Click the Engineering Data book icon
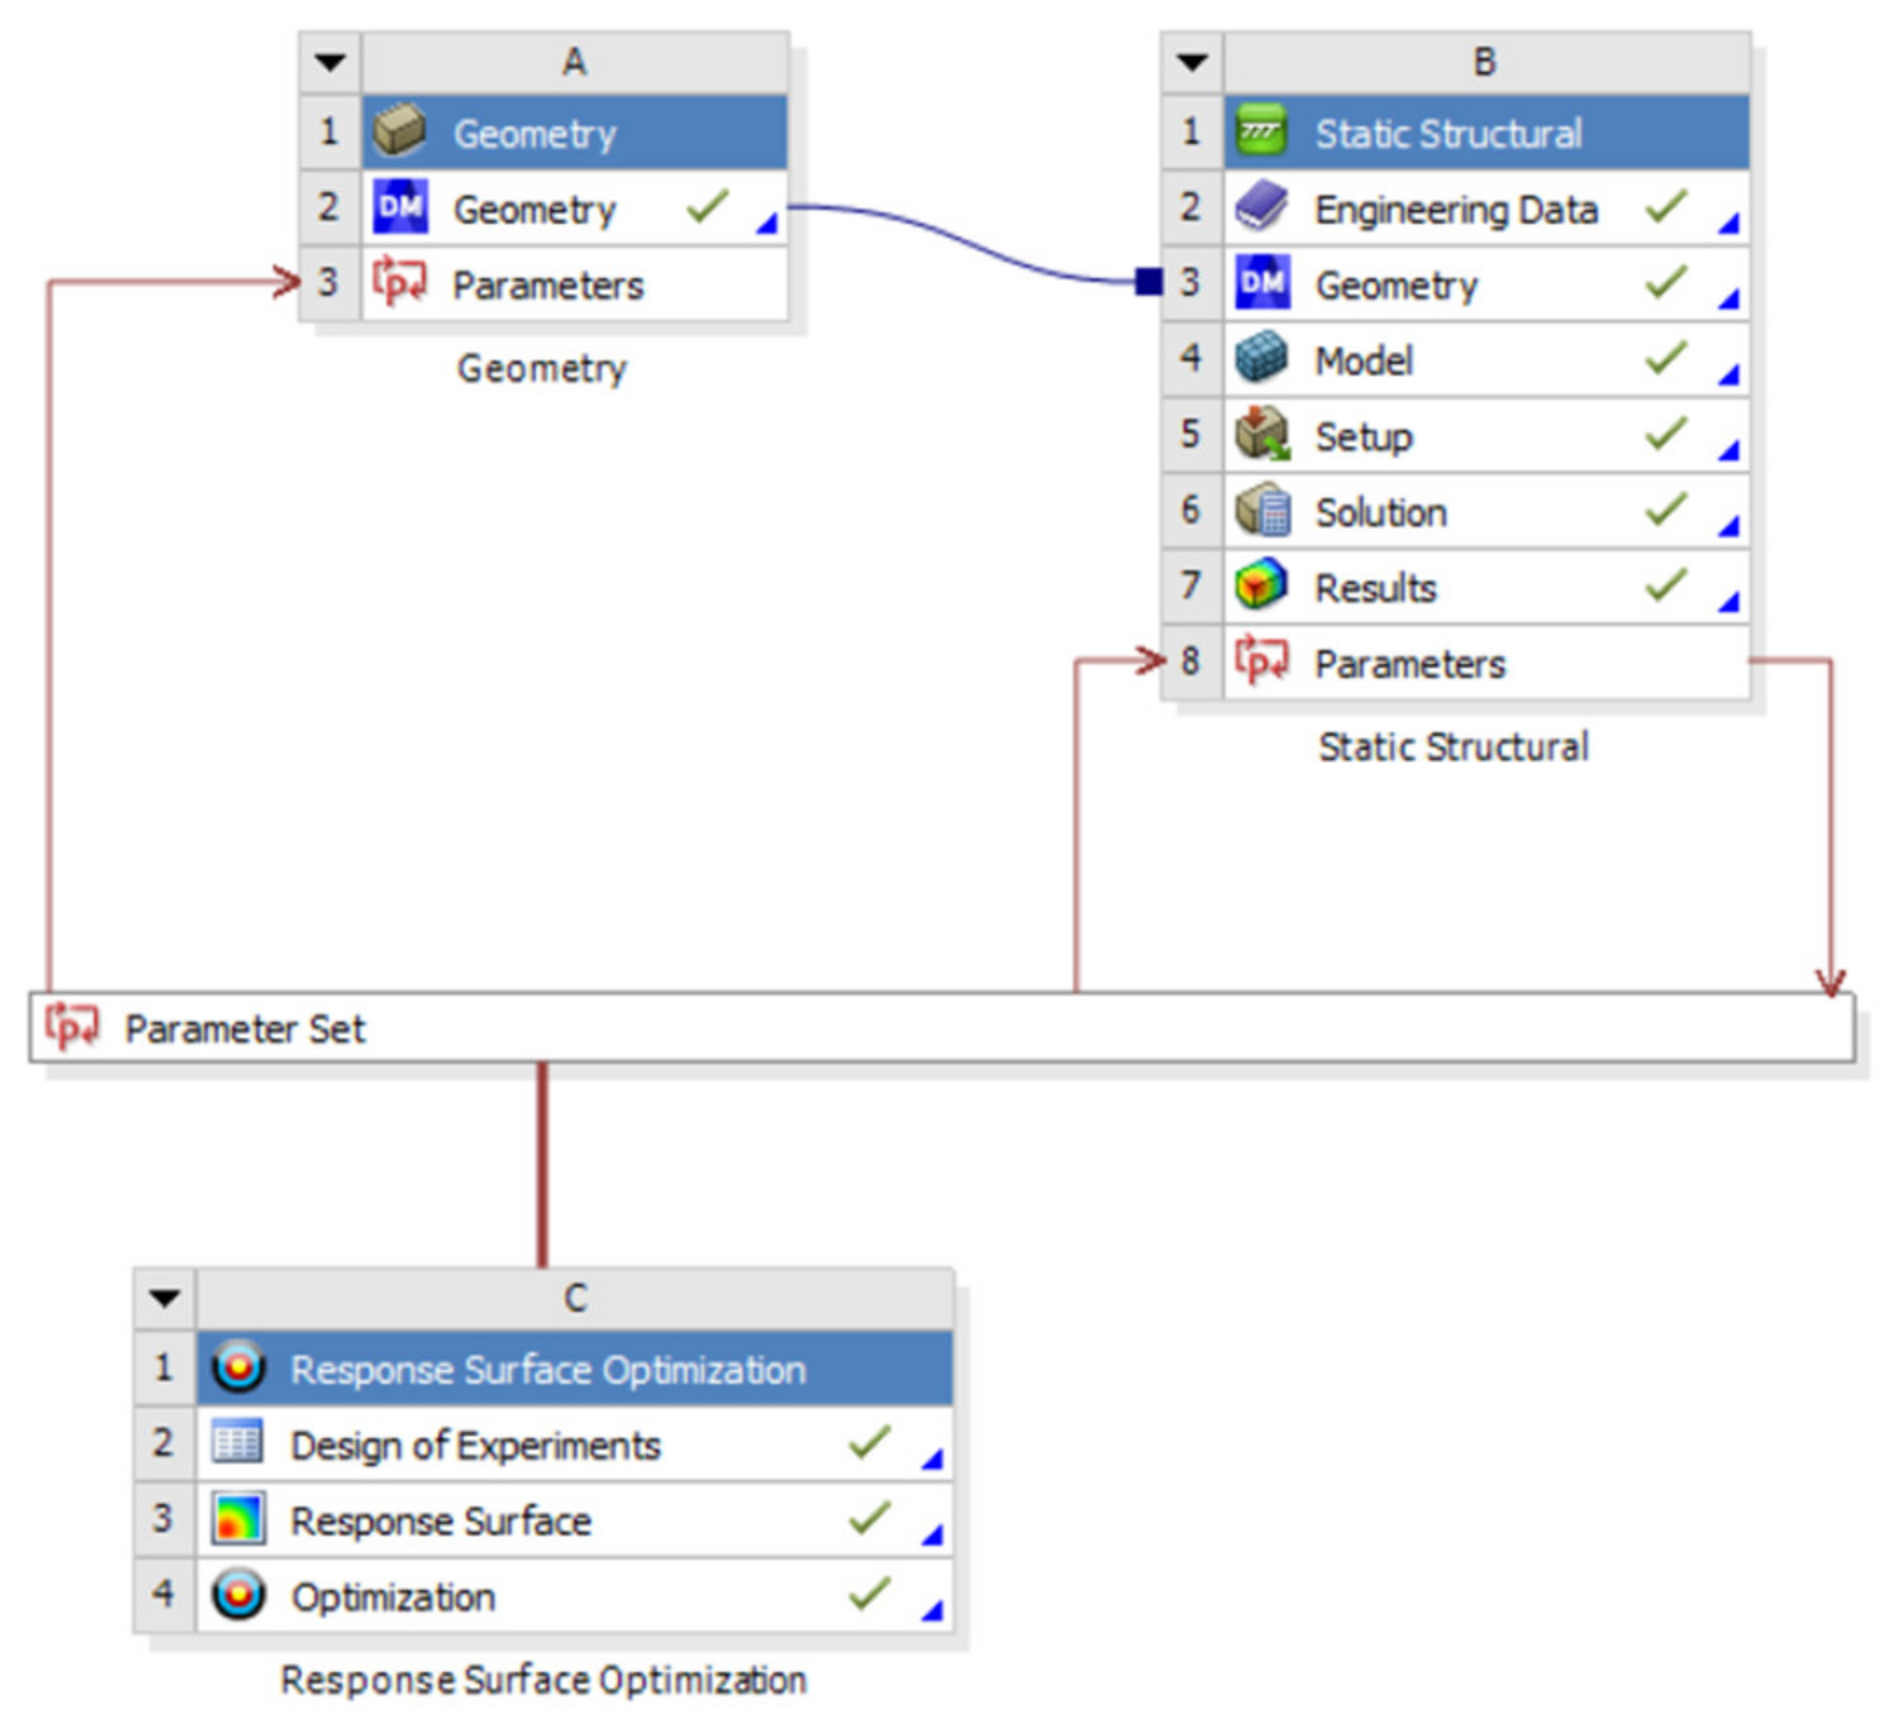 (x=1260, y=208)
